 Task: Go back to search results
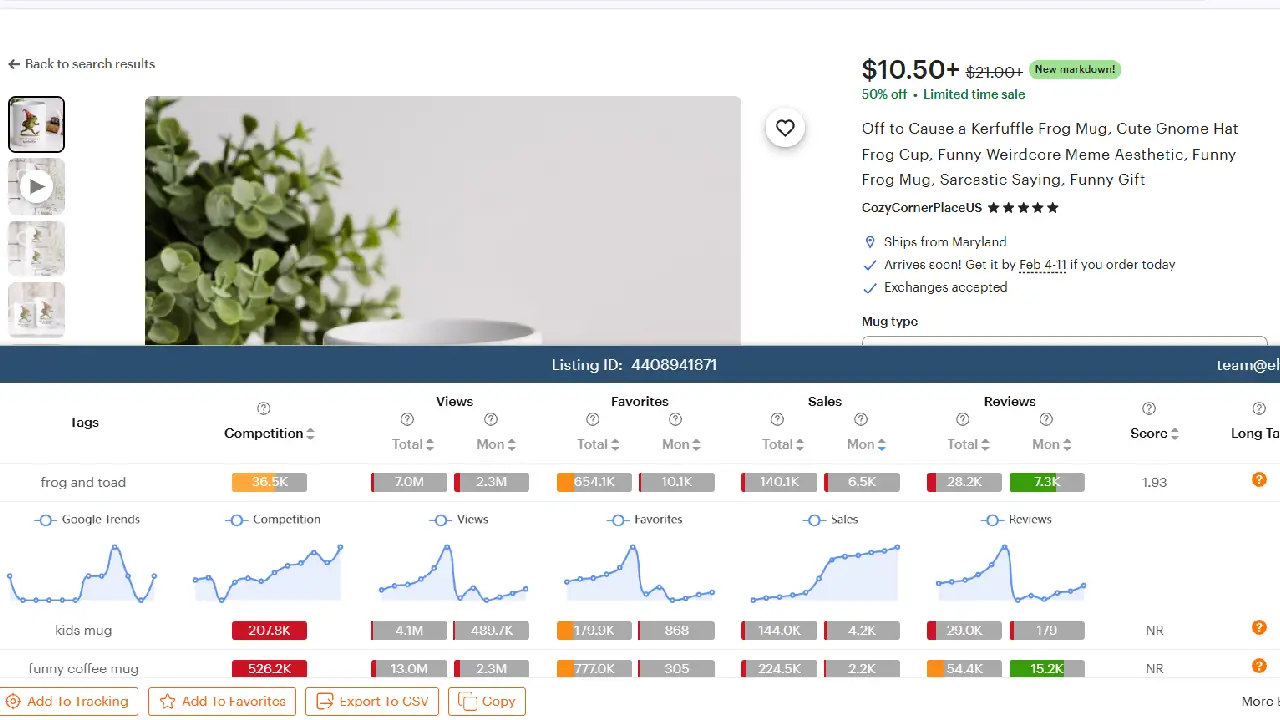[81, 64]
